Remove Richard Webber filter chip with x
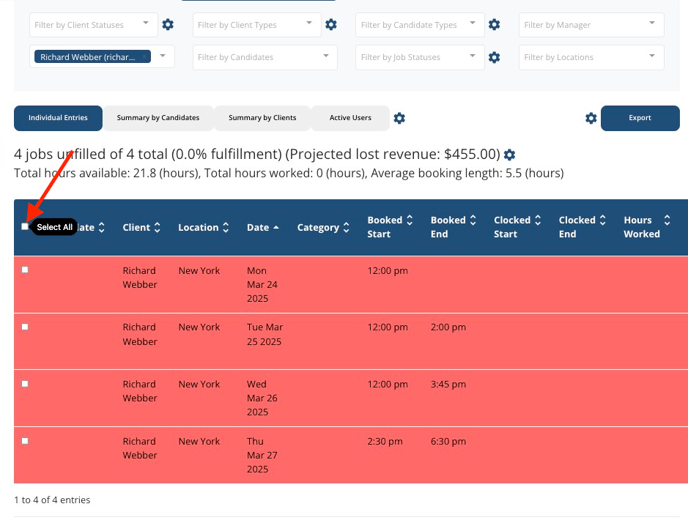The width and height of the screenshot is (688, 523). click(144, 57)
